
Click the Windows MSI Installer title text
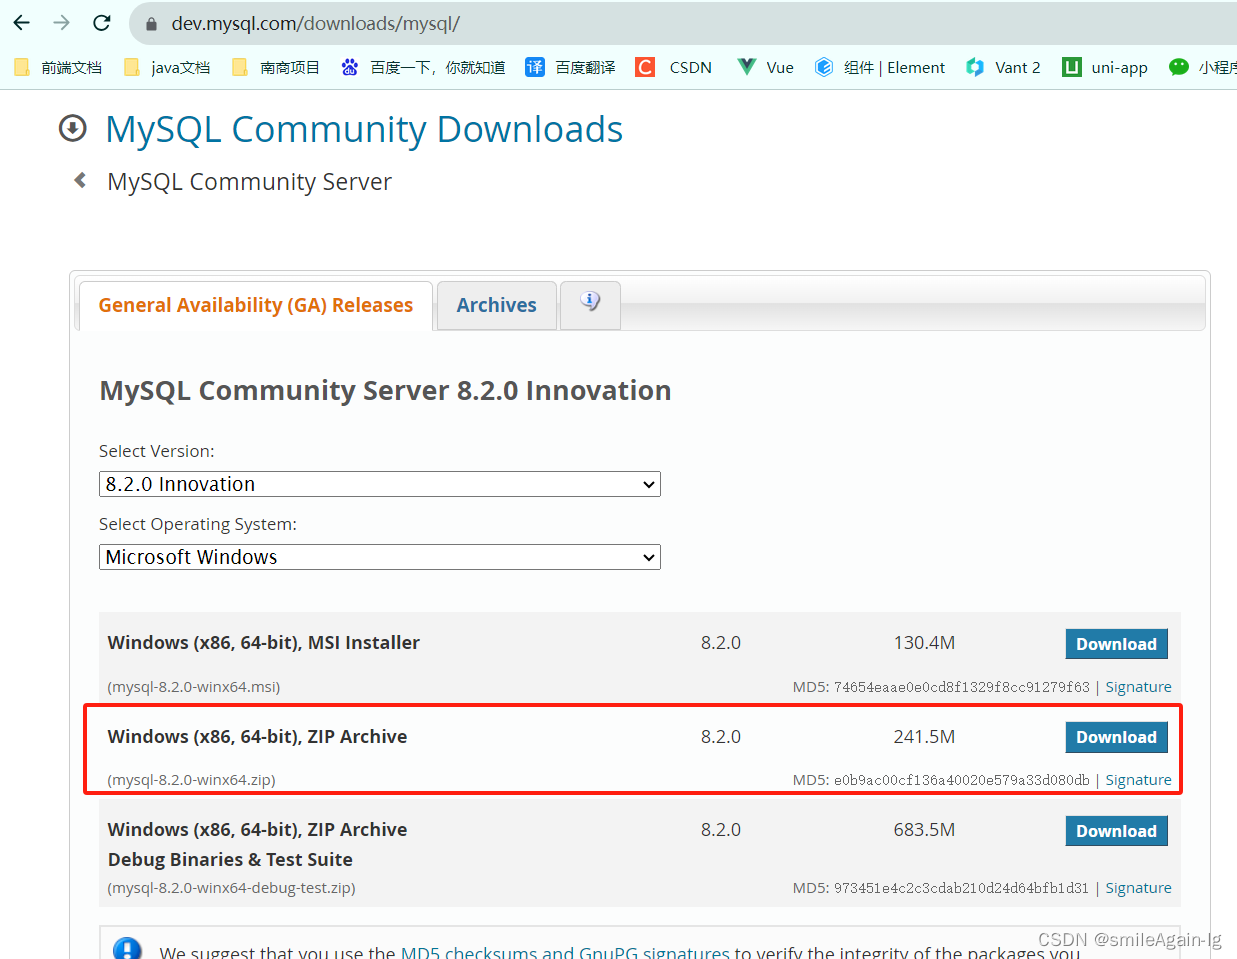pos(264,643)
